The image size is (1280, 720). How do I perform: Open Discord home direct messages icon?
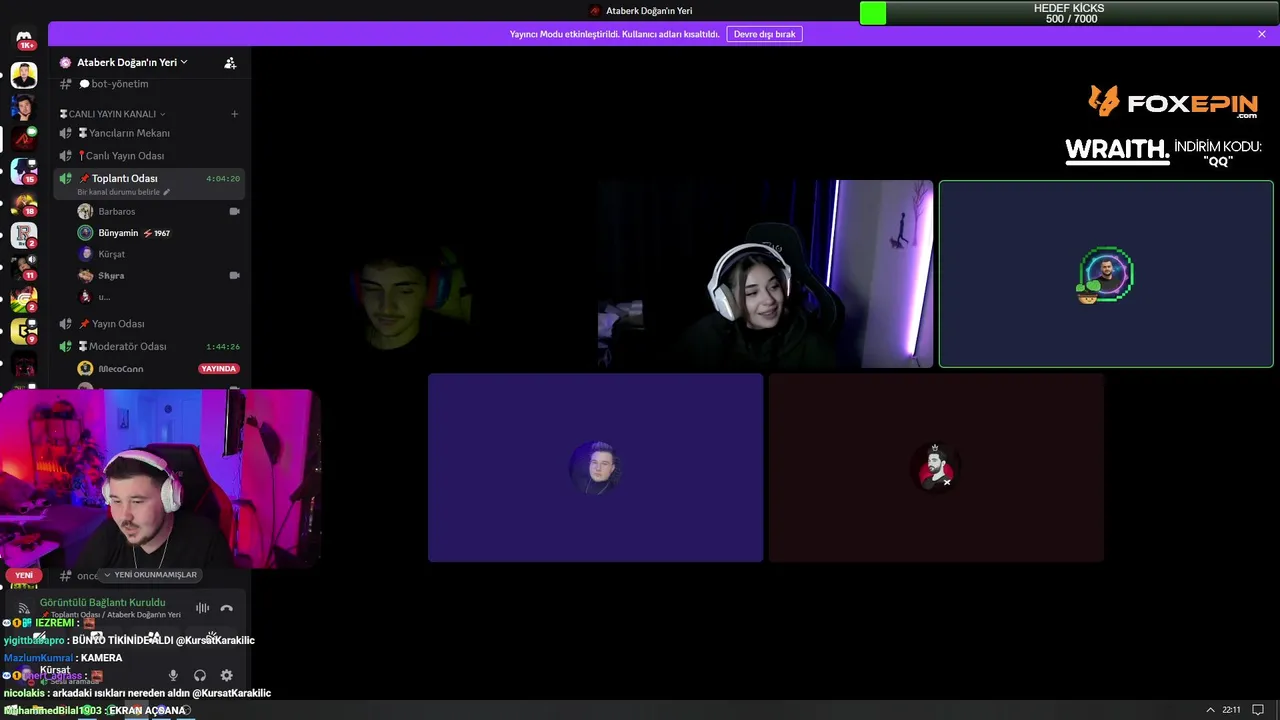point(24,40)
